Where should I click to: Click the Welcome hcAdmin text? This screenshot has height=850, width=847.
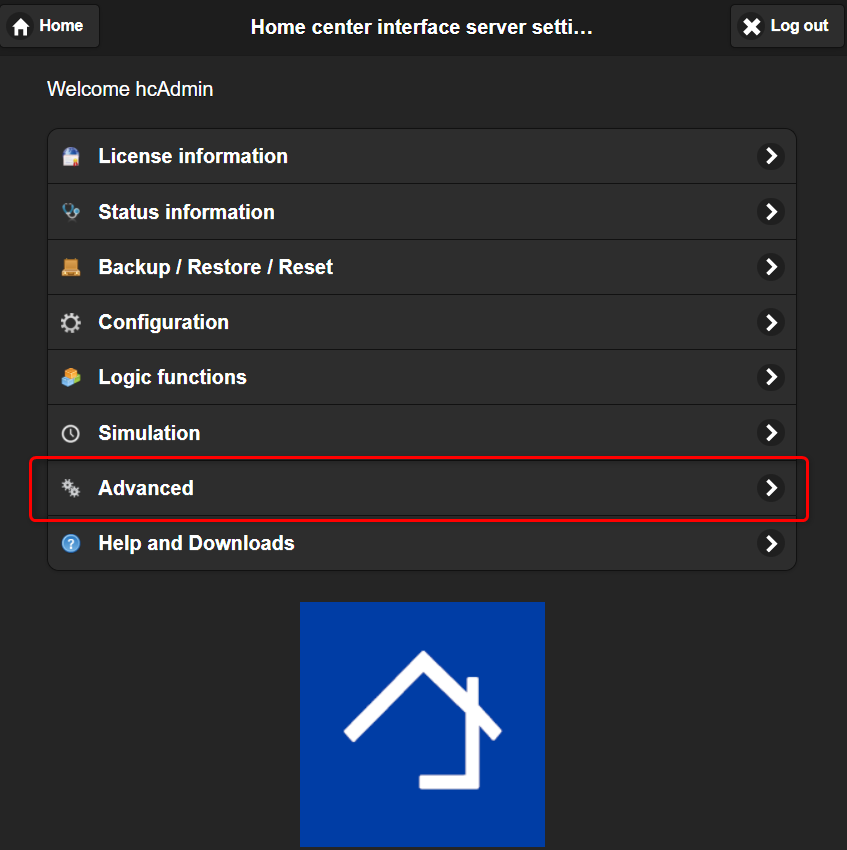[x=130, y=89]
